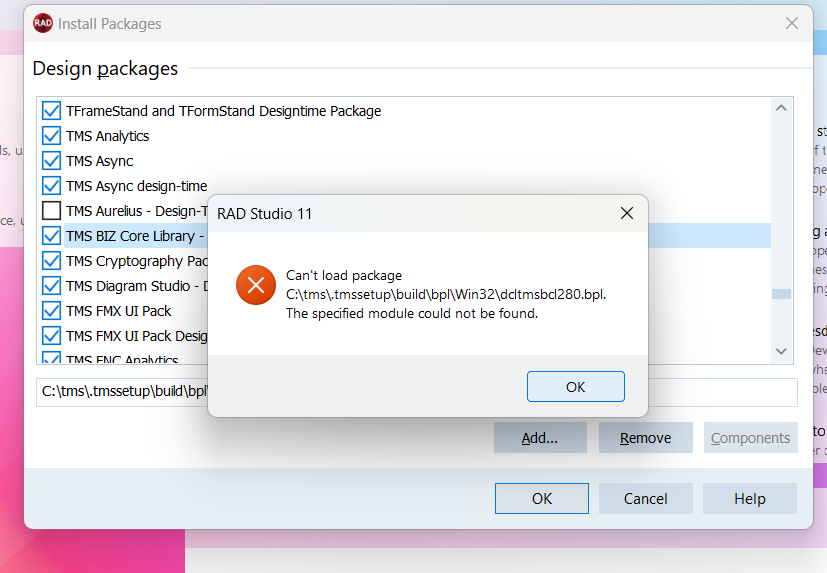
Task: Select TMS FMX UI Pack row
Action: tap(119, 311)
